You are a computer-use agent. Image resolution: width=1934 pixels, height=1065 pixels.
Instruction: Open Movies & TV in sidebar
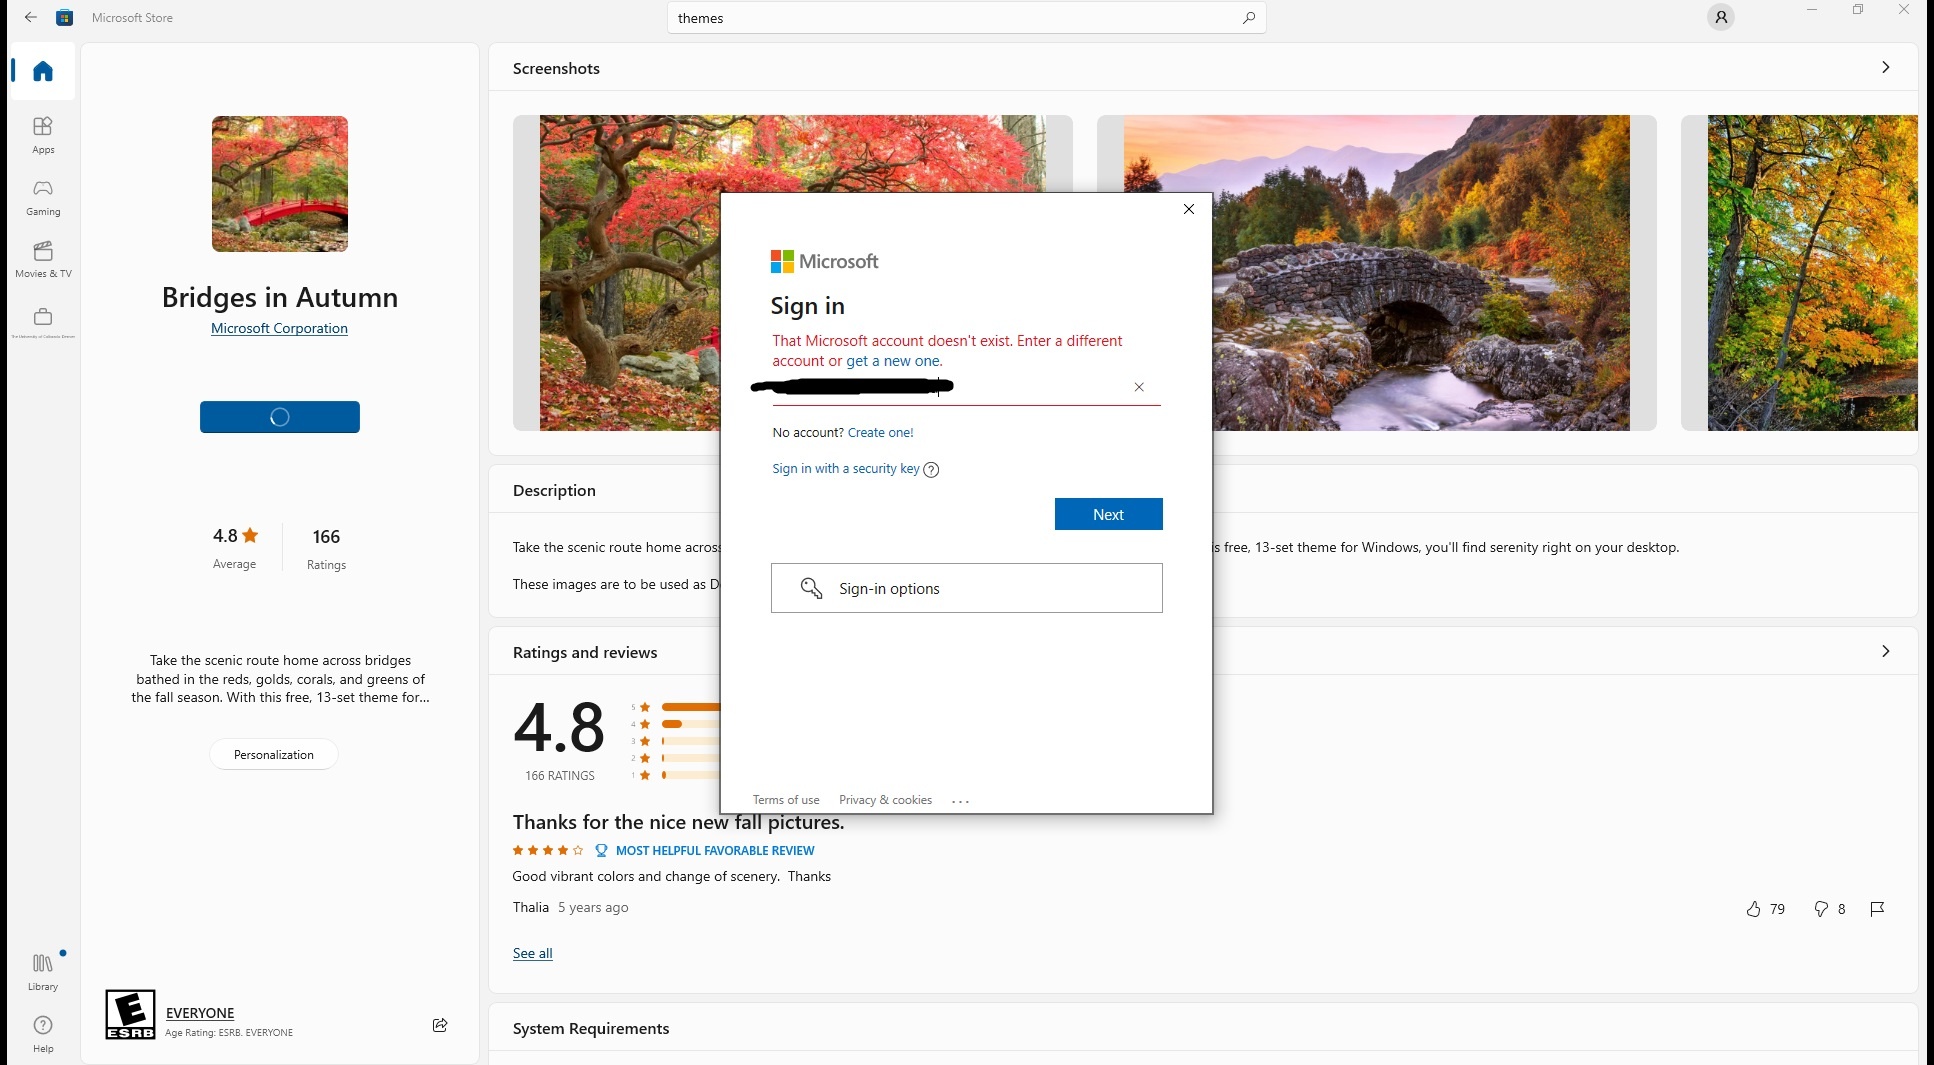[x=43, y=259]
